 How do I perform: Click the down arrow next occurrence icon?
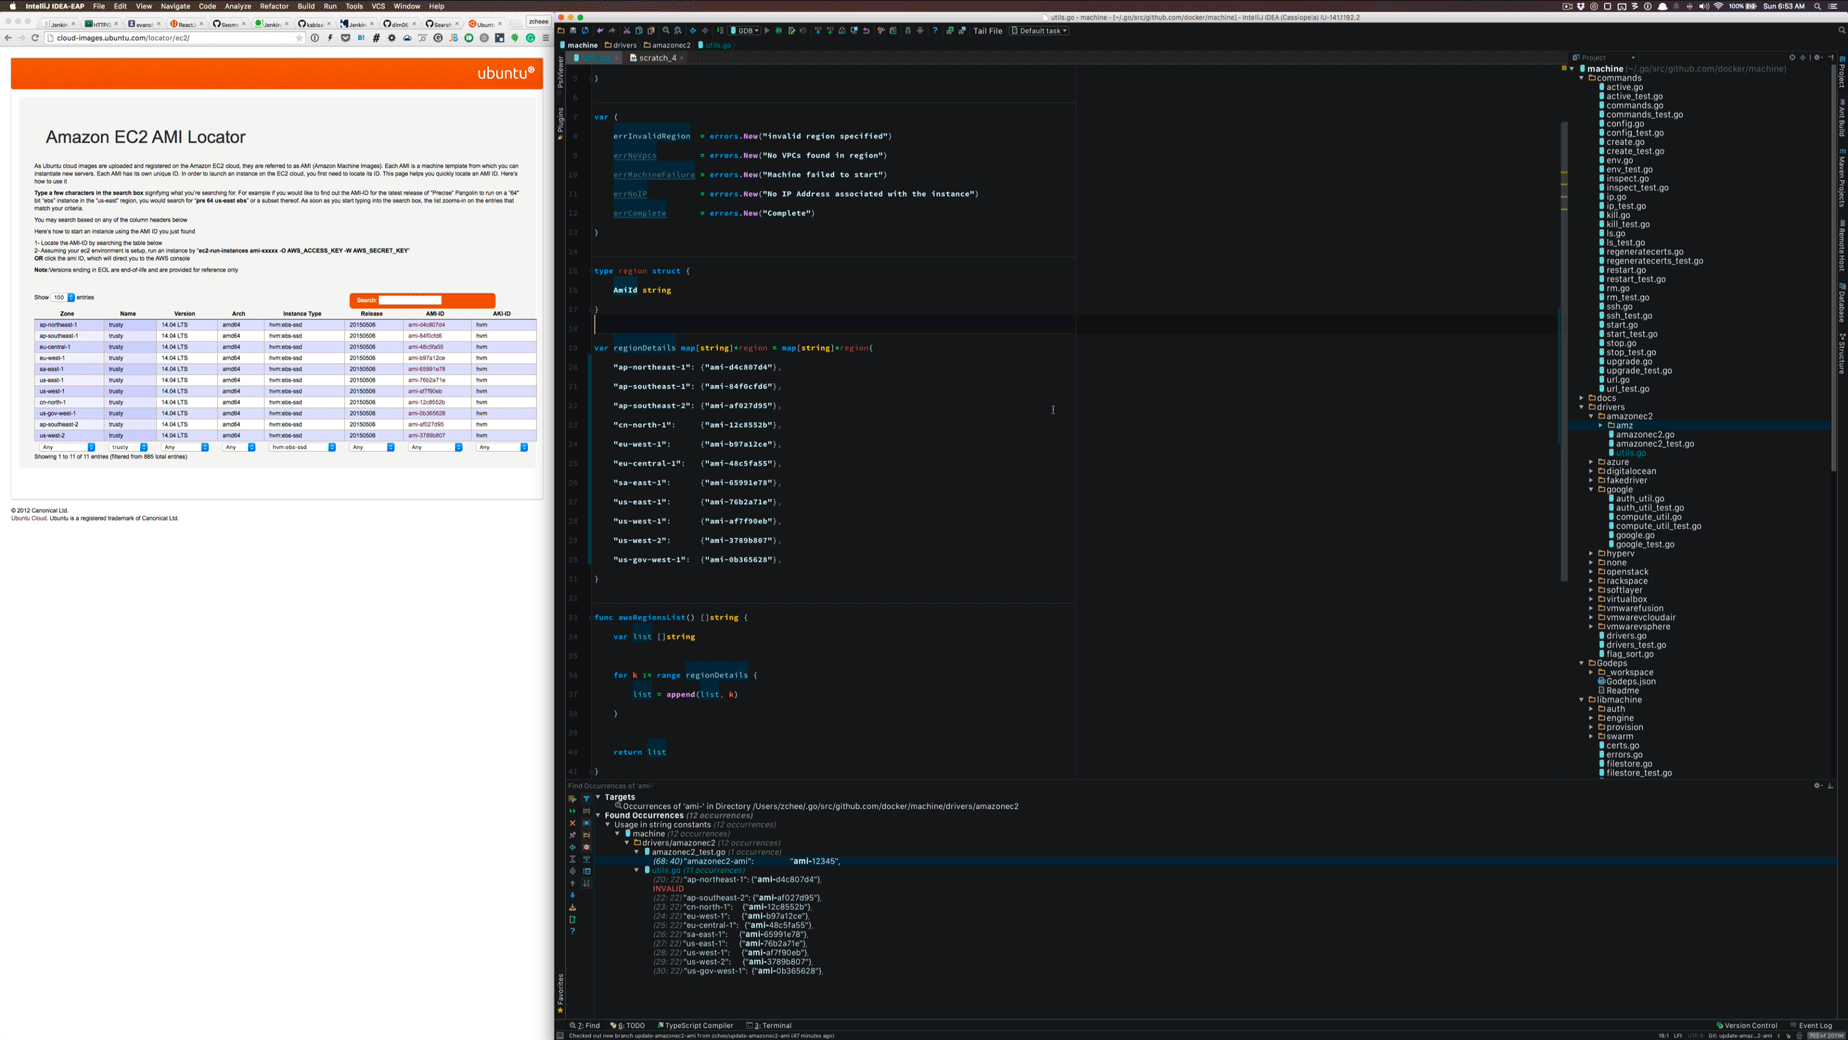tap(572, 895)
